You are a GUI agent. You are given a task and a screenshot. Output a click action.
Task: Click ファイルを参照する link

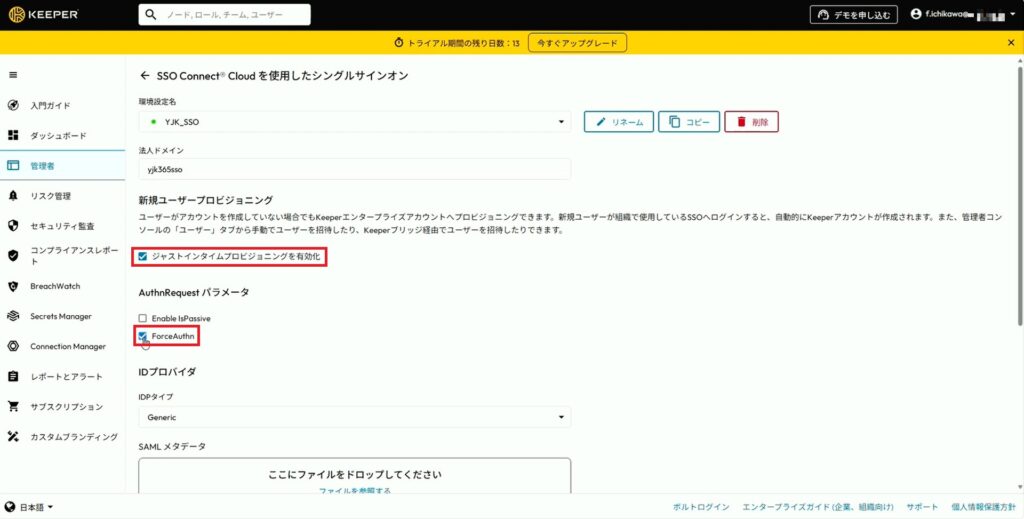tap(355, 490)
